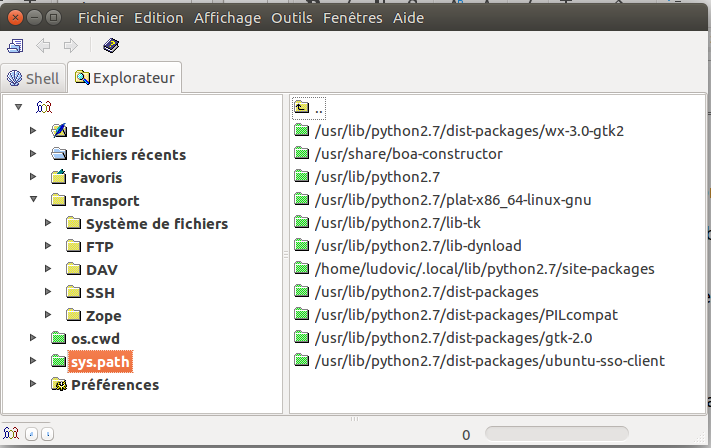Click the Editeur tree icon

pos(59,131)
